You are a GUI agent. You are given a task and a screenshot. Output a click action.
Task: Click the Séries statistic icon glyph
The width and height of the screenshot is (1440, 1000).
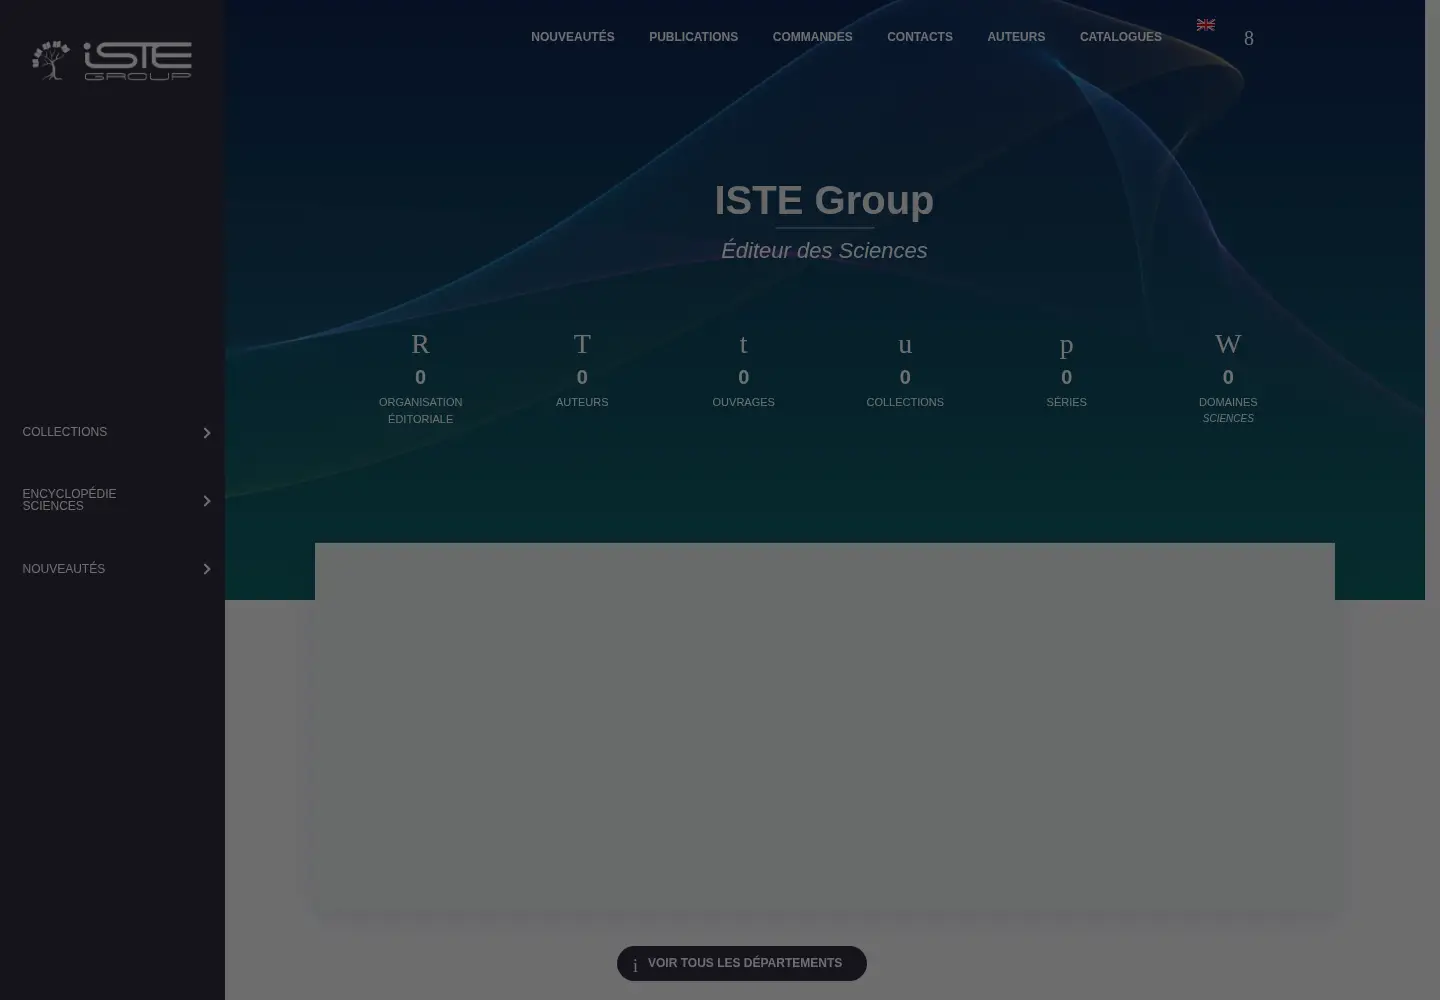1066,345
